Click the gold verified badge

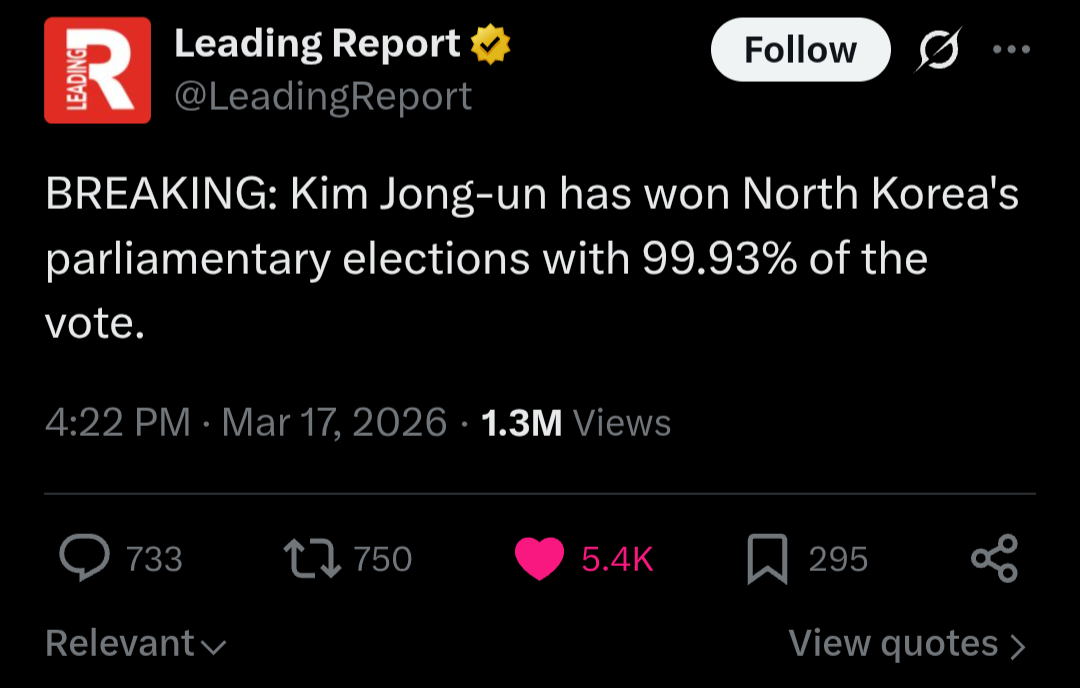coord(491,45)
